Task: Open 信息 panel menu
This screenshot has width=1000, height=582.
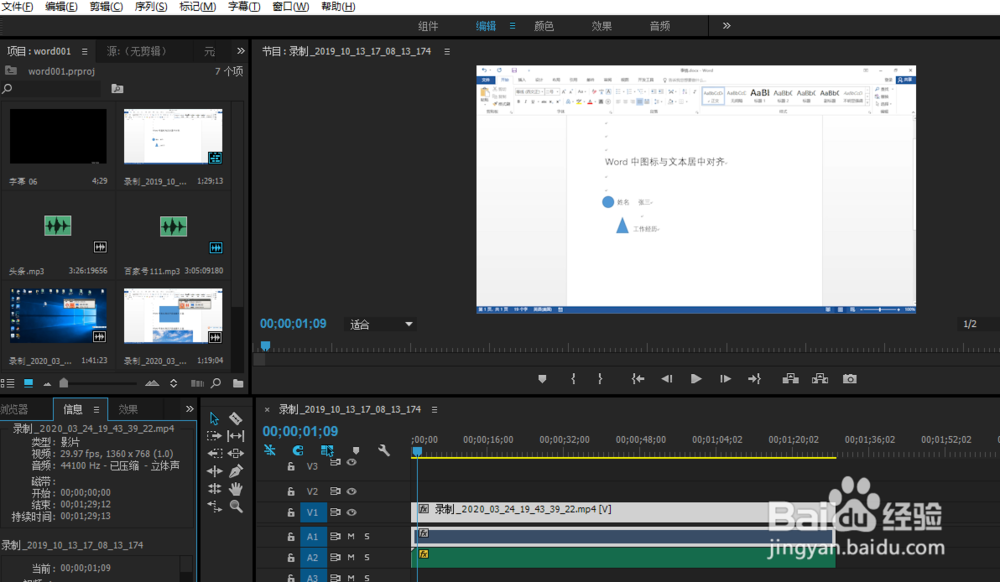Action: pyautogui.click(x=96, y=409)
